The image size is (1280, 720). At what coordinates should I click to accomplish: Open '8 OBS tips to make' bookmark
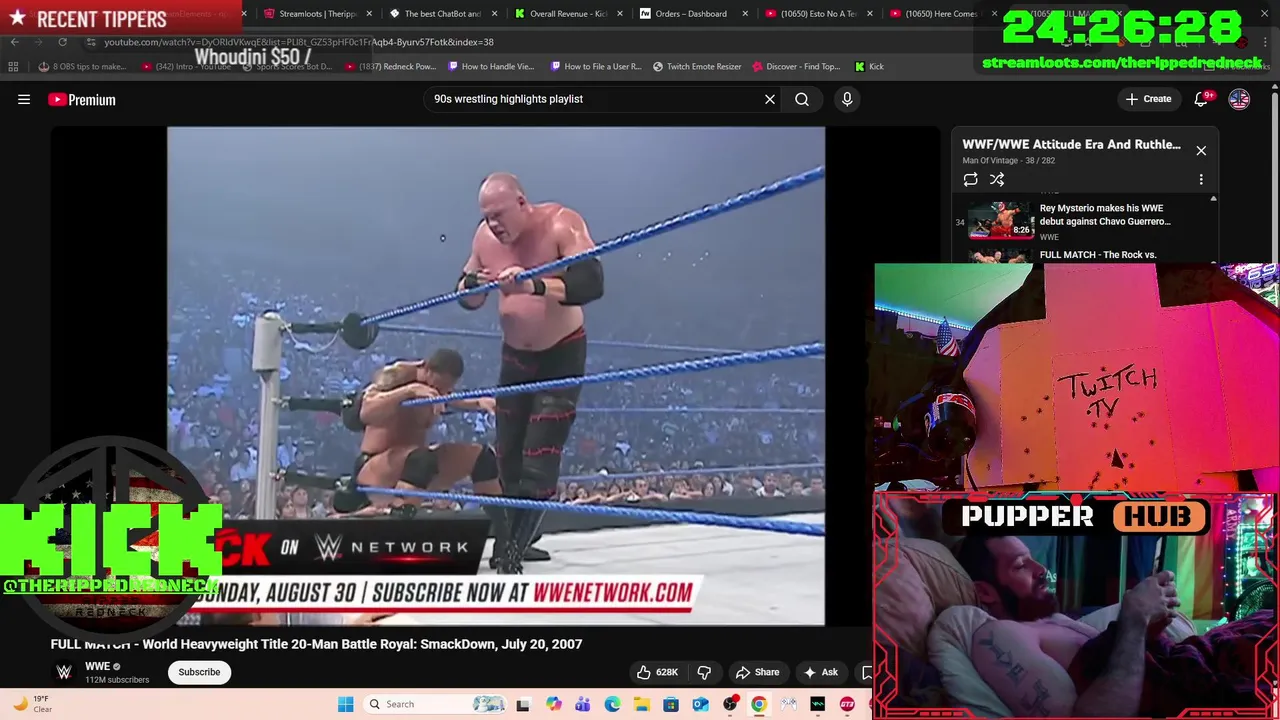tap(82, 67)
